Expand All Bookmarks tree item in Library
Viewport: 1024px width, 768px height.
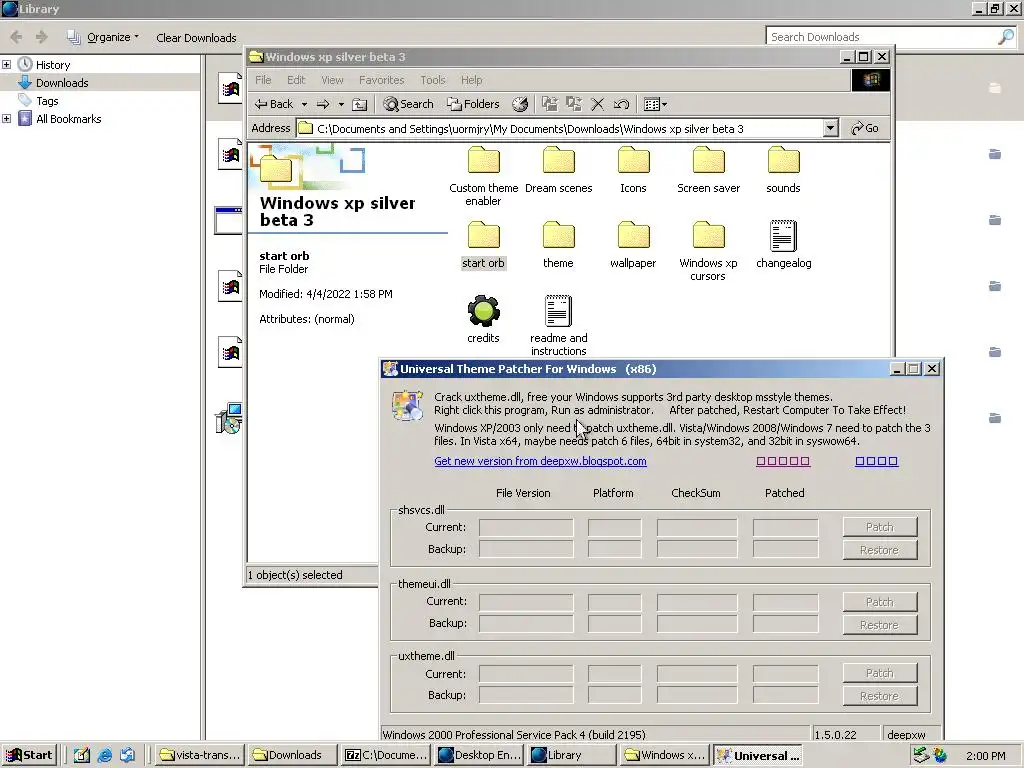(x=7, y=118)
